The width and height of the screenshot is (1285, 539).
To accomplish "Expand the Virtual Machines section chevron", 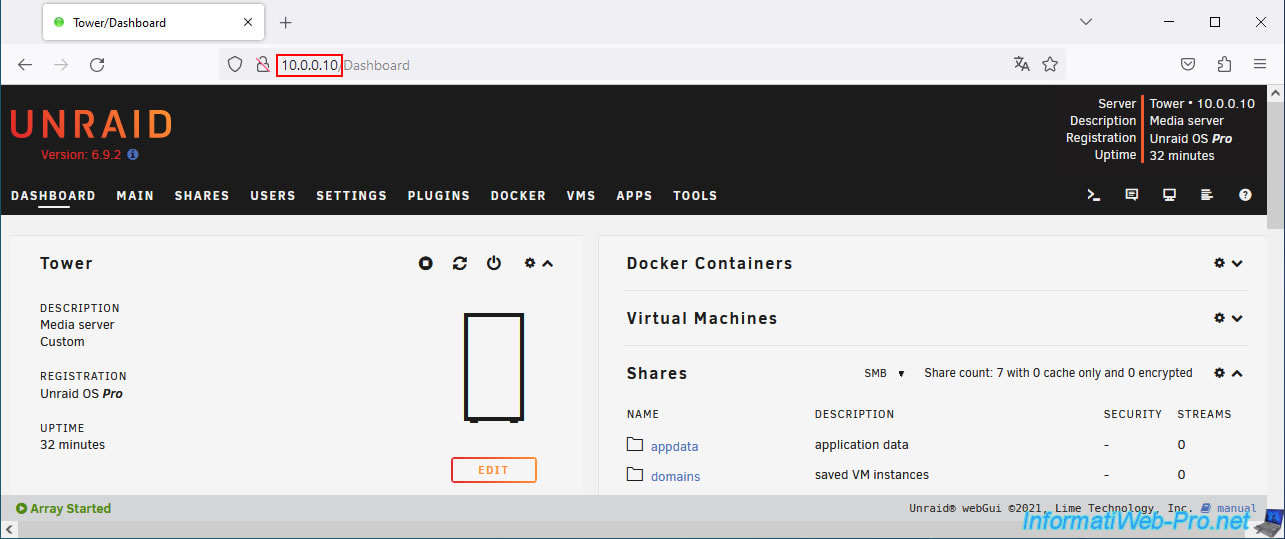I will [1238, 318].
